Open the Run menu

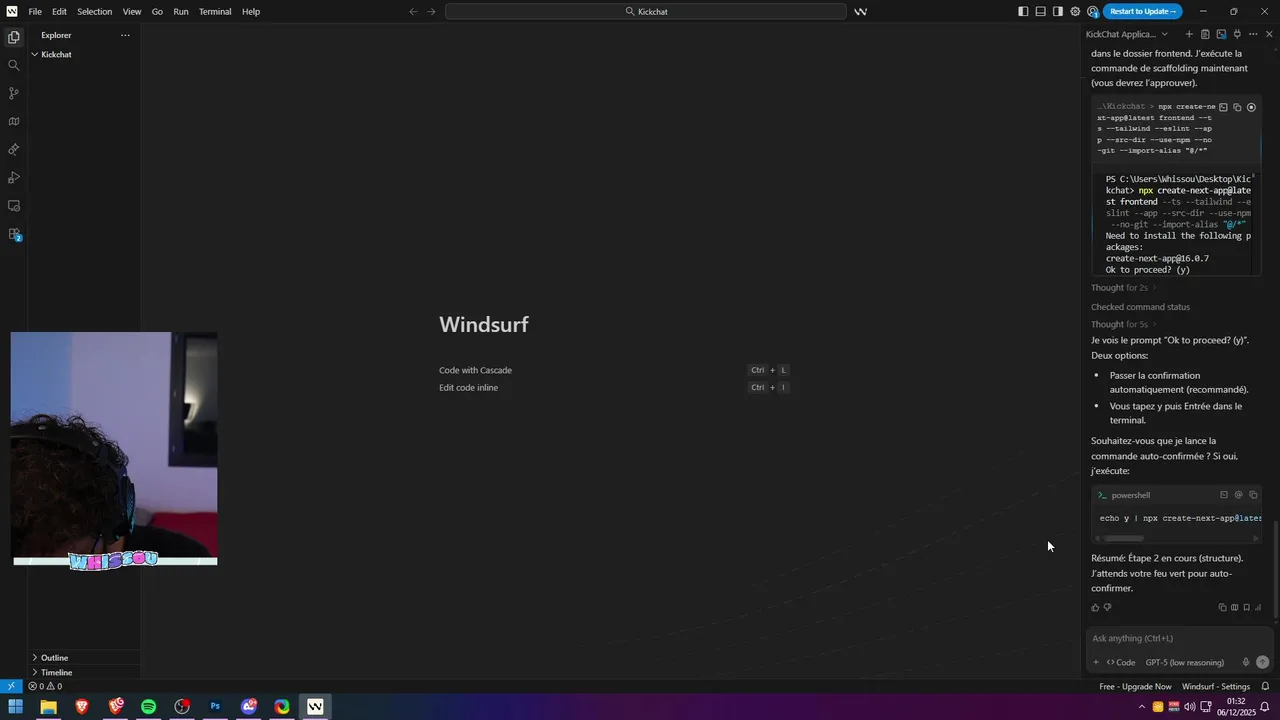181,11
